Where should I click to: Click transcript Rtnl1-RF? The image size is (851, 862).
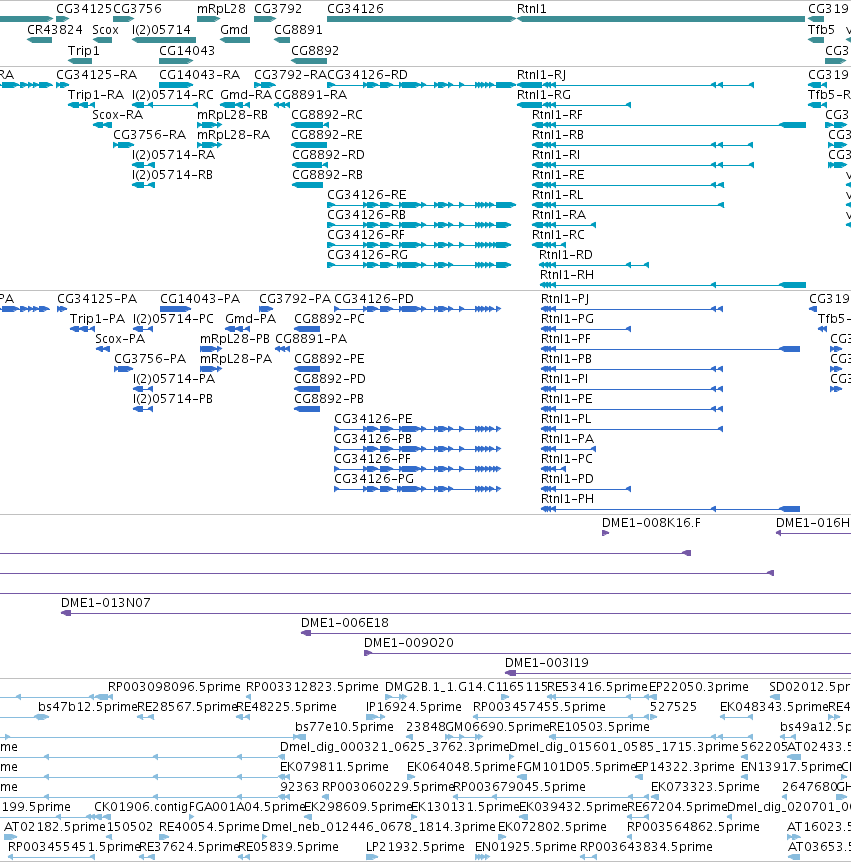pyautogui.click(x=557, y=115)
